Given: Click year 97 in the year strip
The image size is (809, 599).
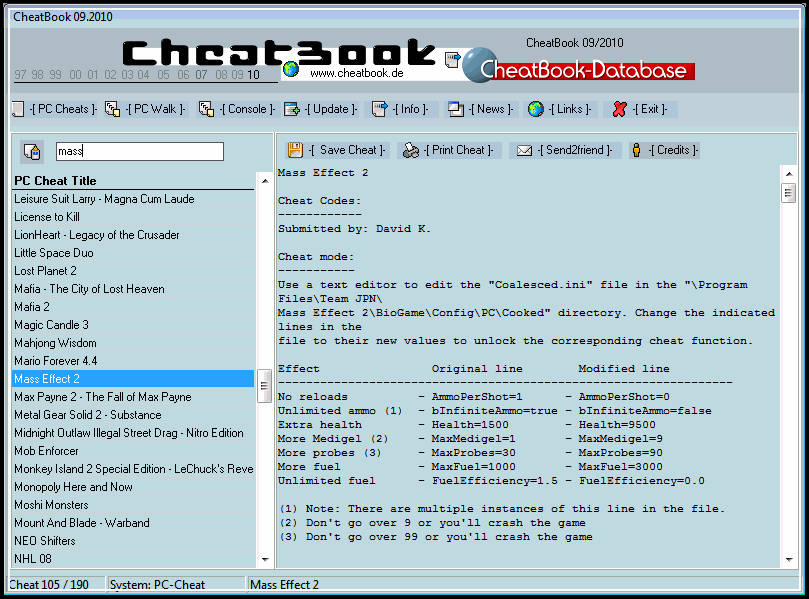Looking at the screenshot, I should tap(20, 75).
